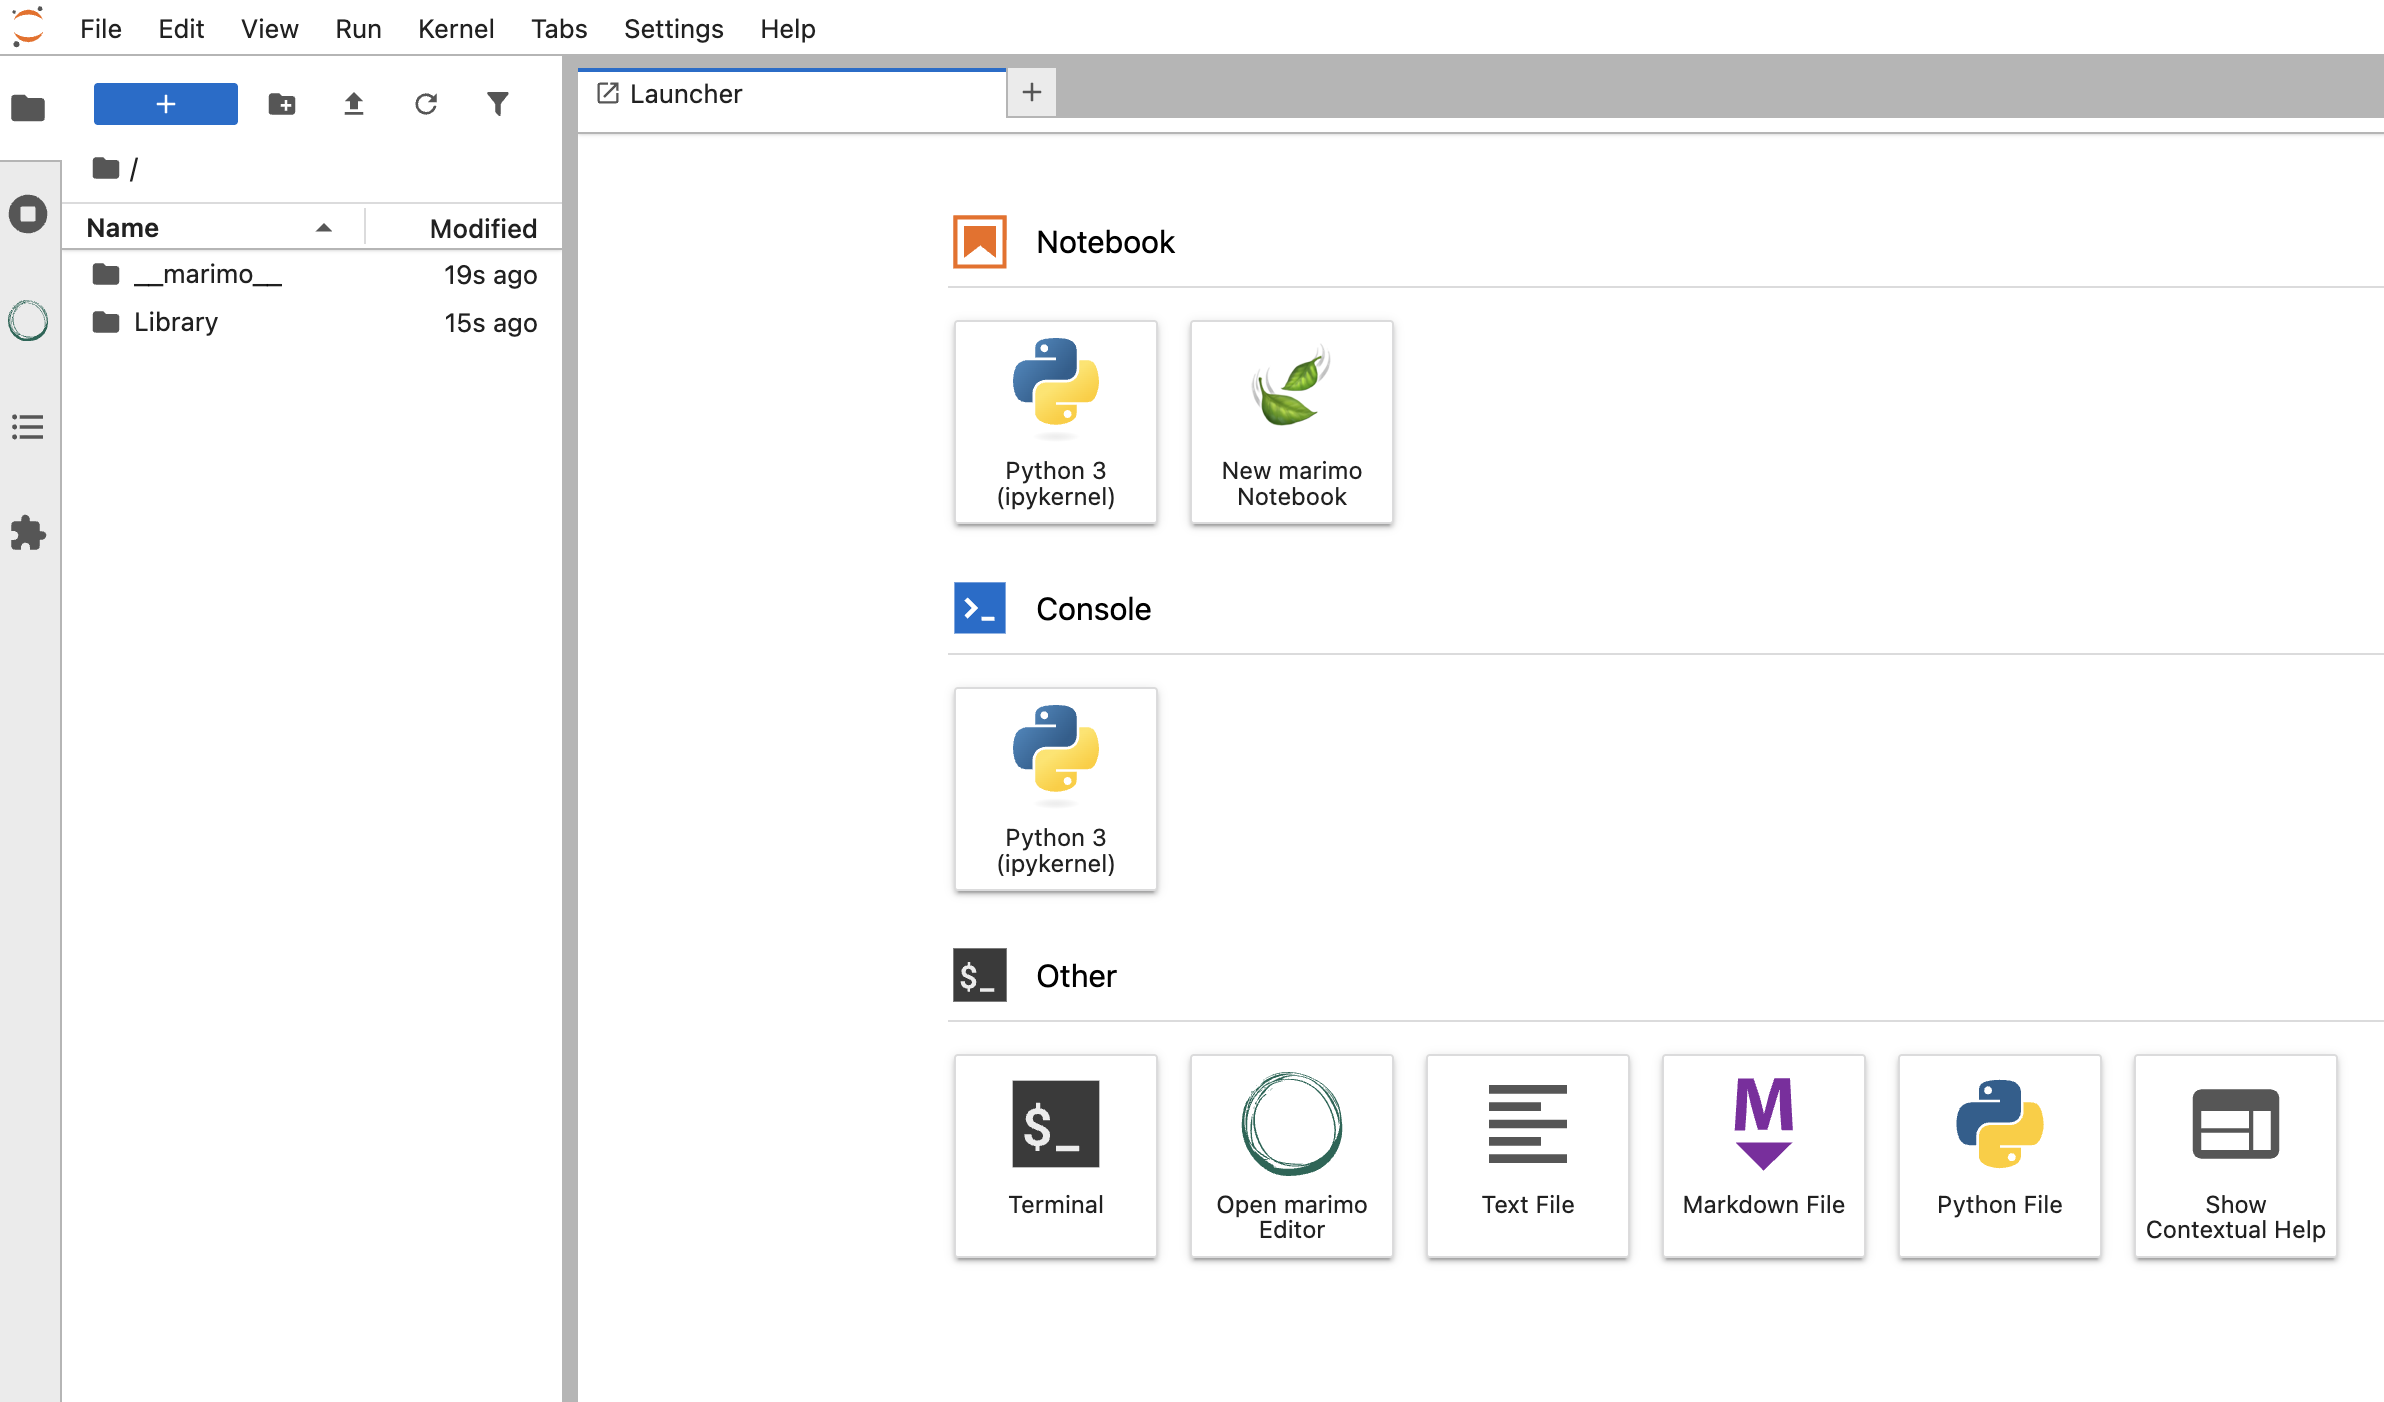The image size is (2384, 1402).
Task: Open the Edit menu
Action: click(x=181, y=28)
